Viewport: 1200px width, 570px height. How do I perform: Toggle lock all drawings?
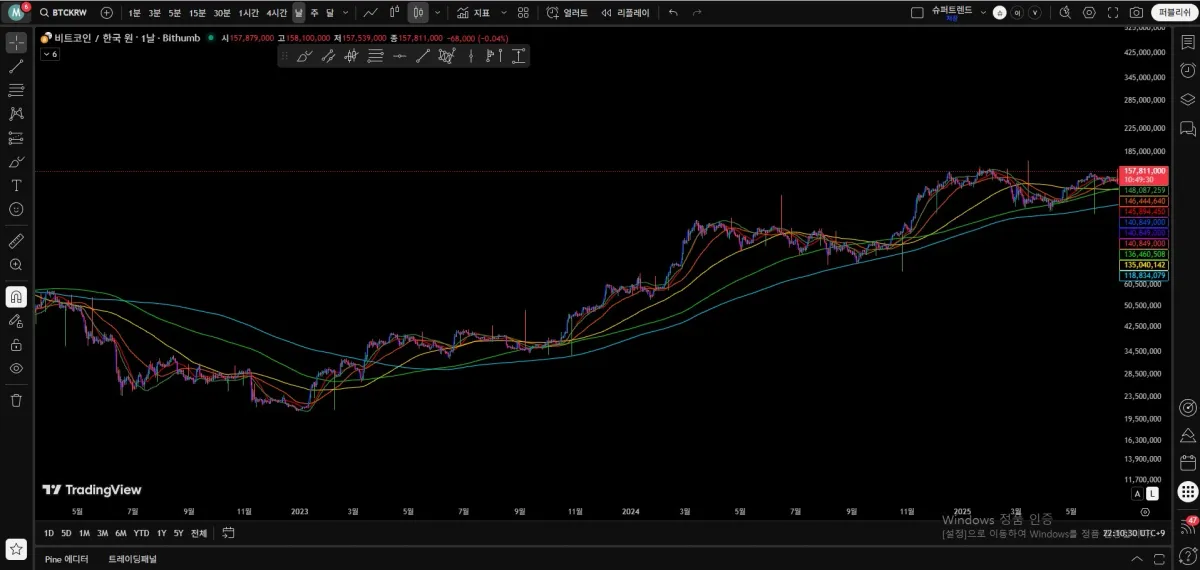click(x=16, y=345)
